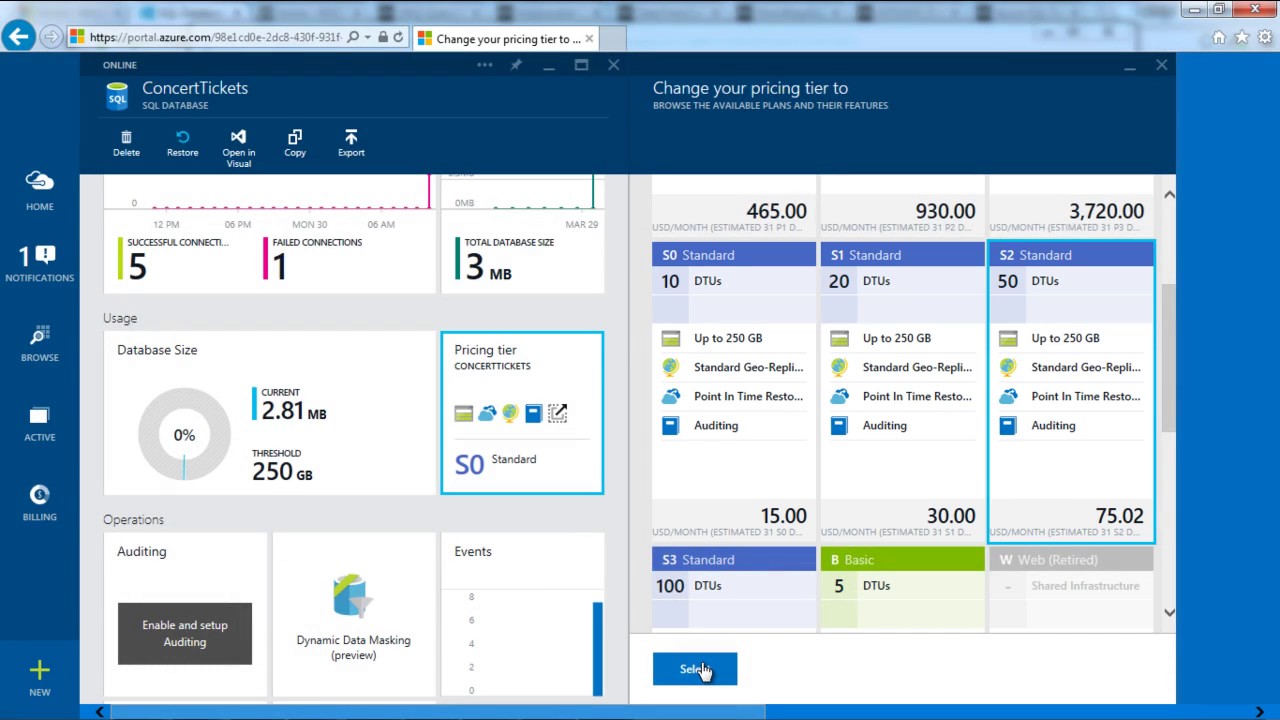Screen dimensions: 1280x720
Task: Click Enable and setup Auditing button
Action: coord(185,633)
